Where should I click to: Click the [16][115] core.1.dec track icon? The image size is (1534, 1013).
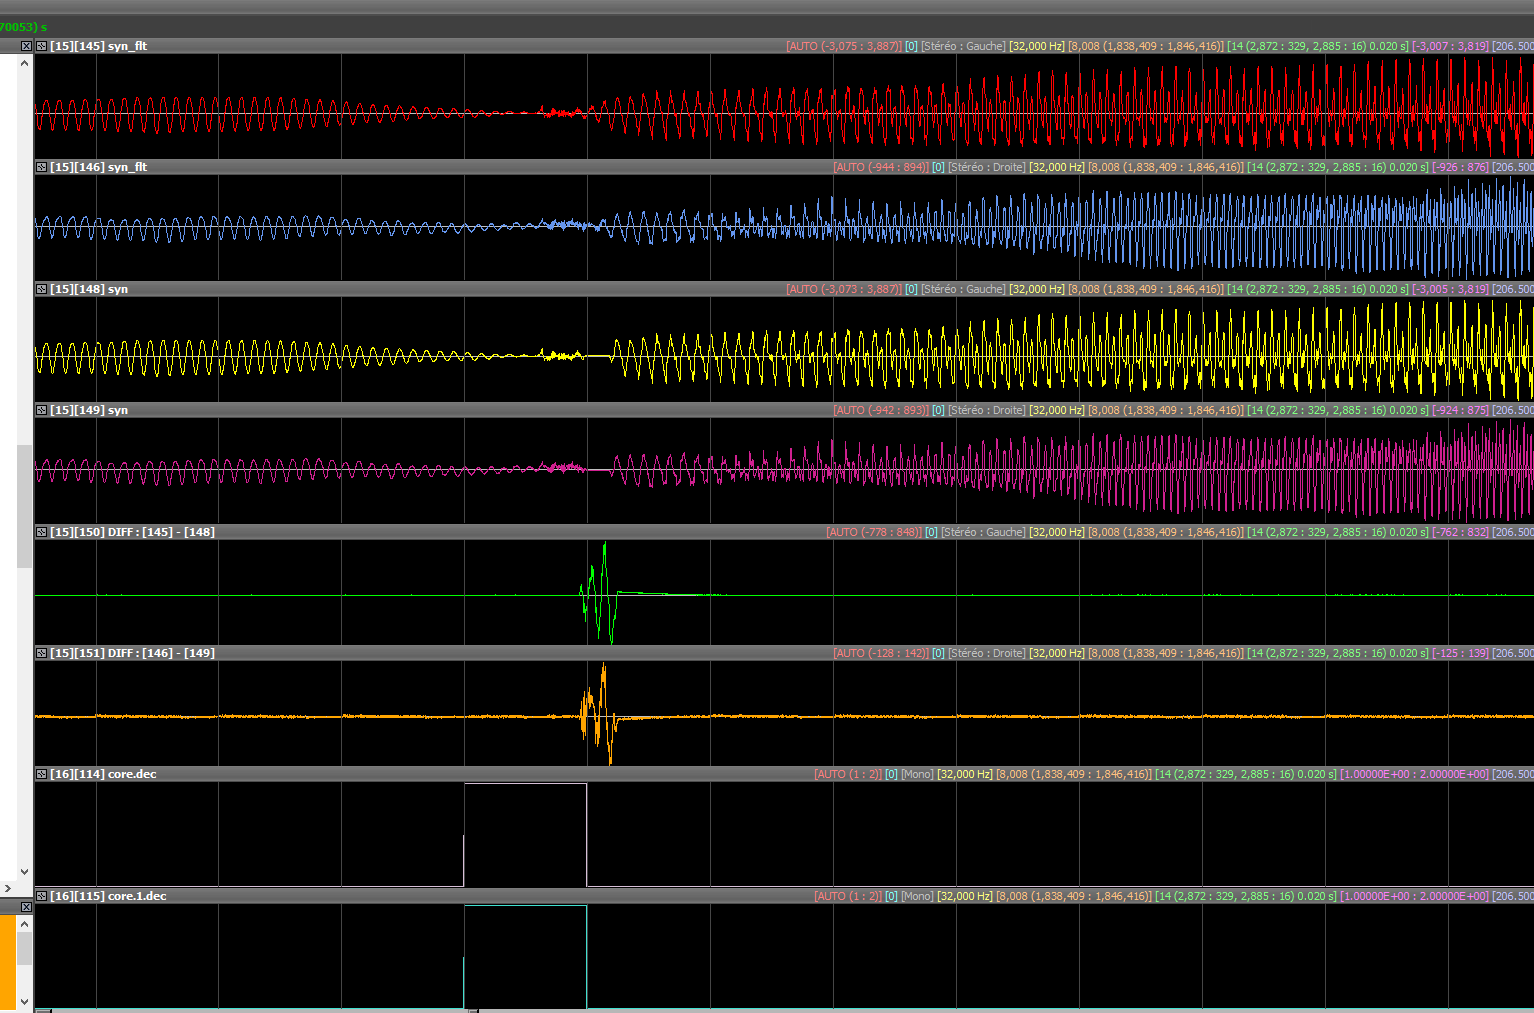[x=42, y=896]
